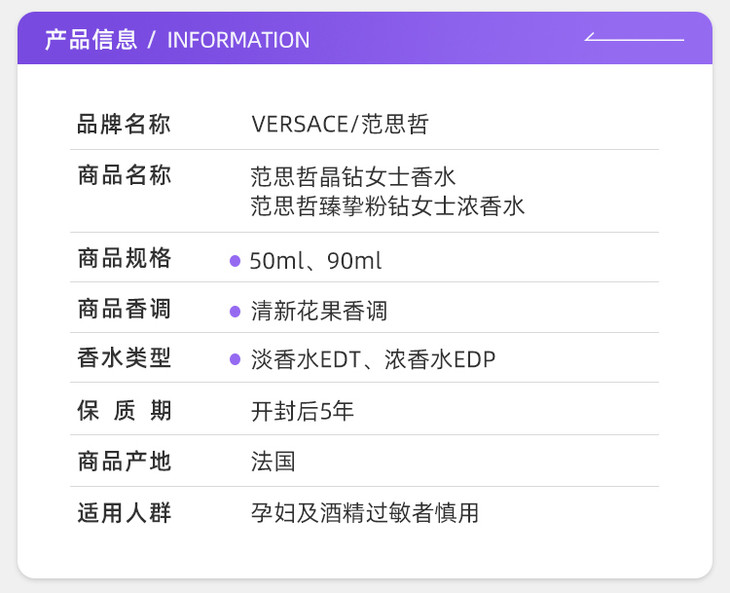Viewport: 730px width, 593px height.
Task: Click the 商品规格 row label
Action: (x=124, y=259)
